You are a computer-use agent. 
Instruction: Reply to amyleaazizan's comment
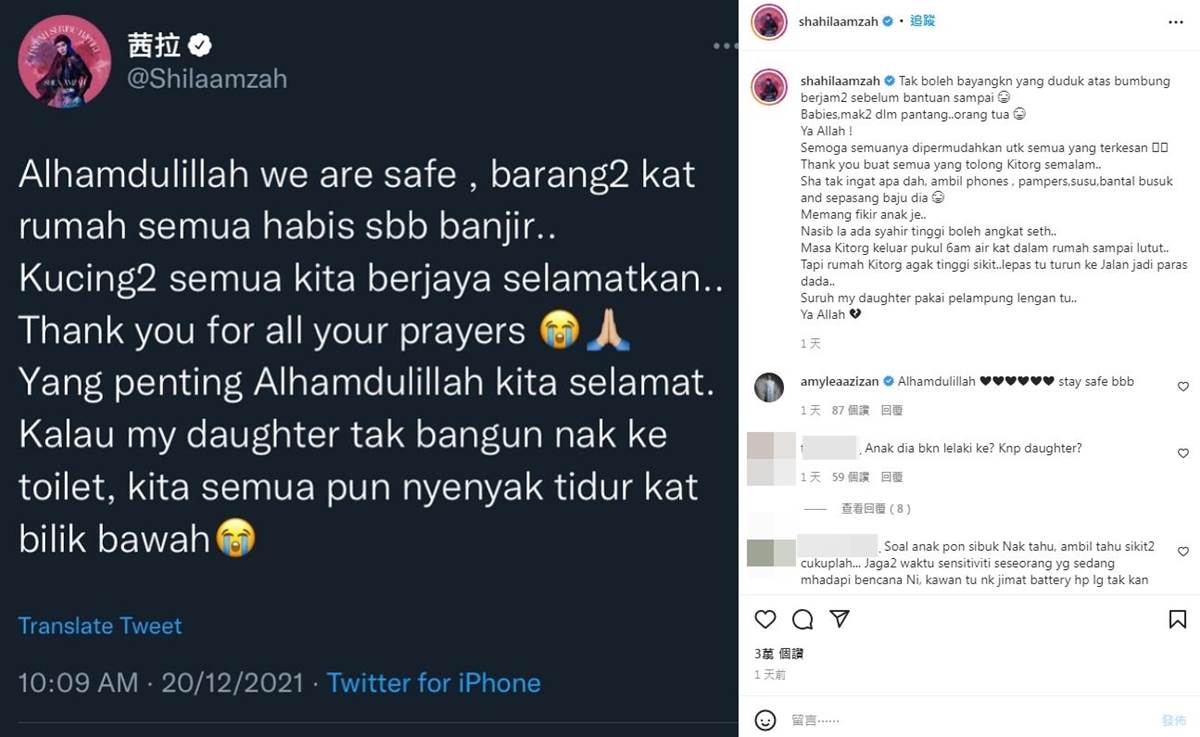[891, 410]
